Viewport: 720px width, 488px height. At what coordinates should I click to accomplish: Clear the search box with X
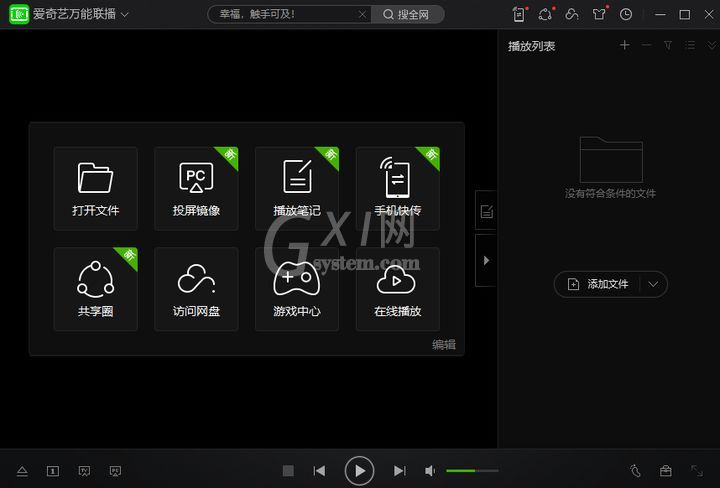362,15
